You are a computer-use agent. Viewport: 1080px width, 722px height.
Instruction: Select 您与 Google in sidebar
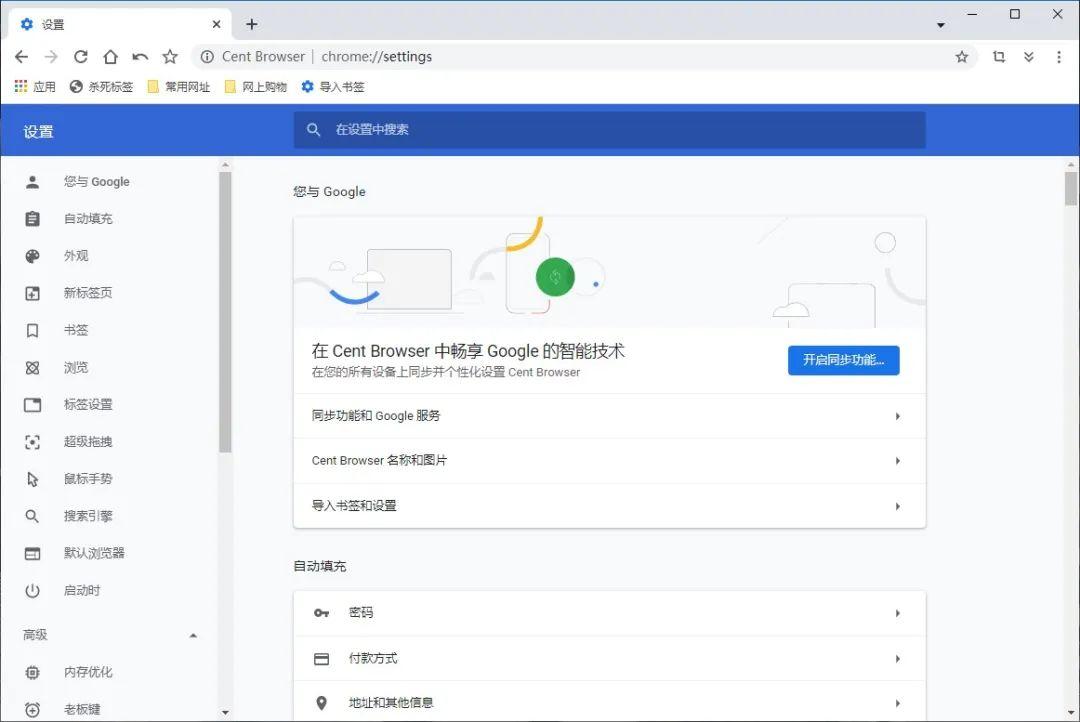point(96,182)
